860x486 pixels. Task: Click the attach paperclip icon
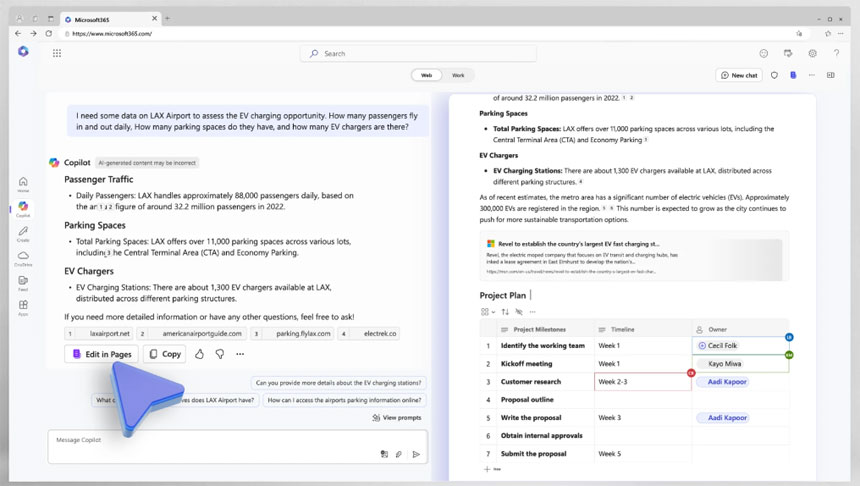tap(399, 454)
